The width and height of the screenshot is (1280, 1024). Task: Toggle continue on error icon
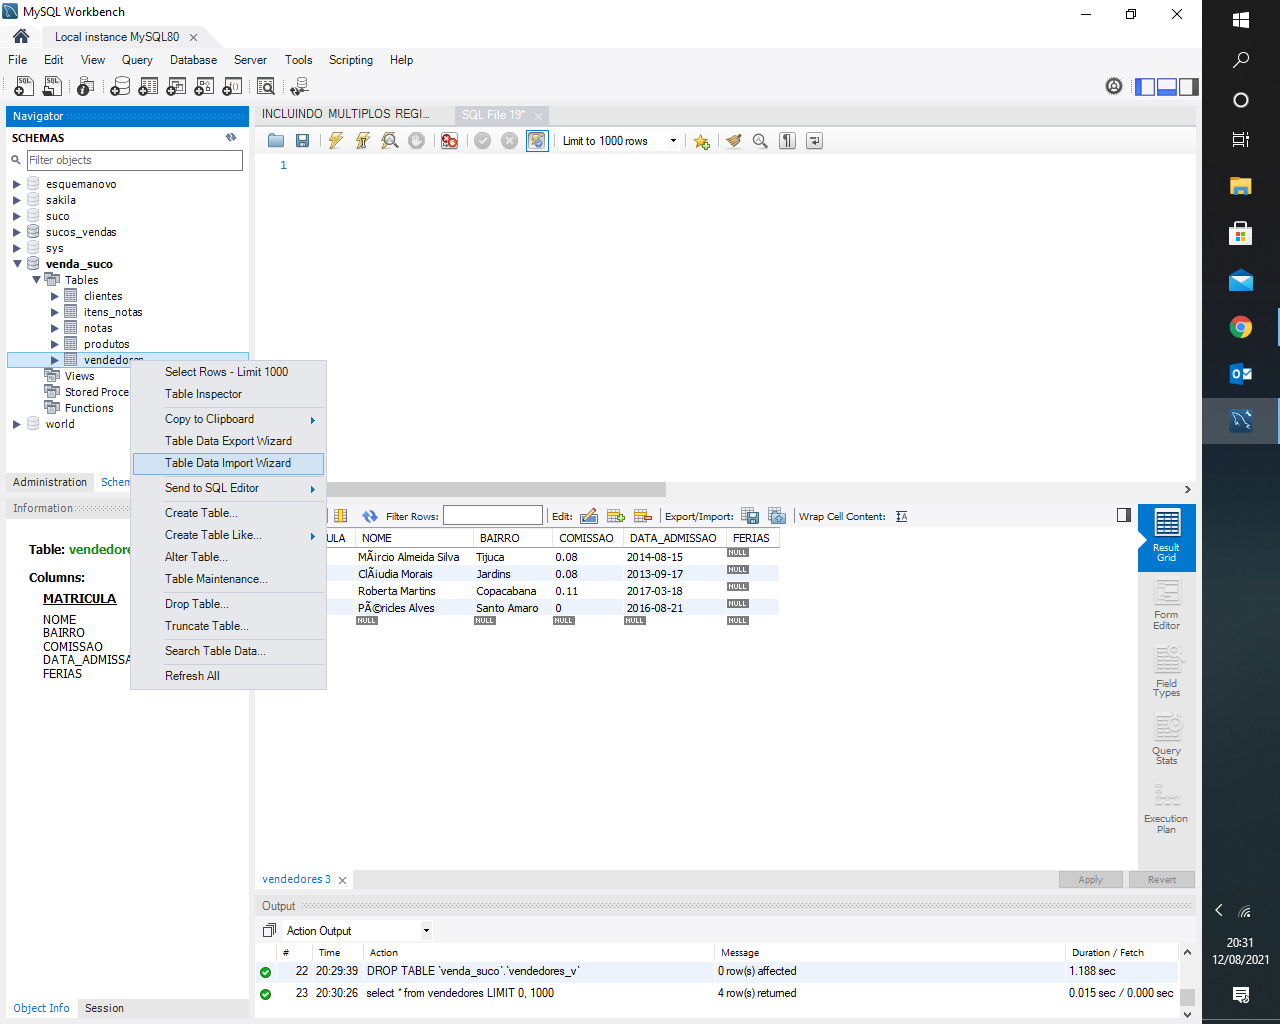pos(450,141)
